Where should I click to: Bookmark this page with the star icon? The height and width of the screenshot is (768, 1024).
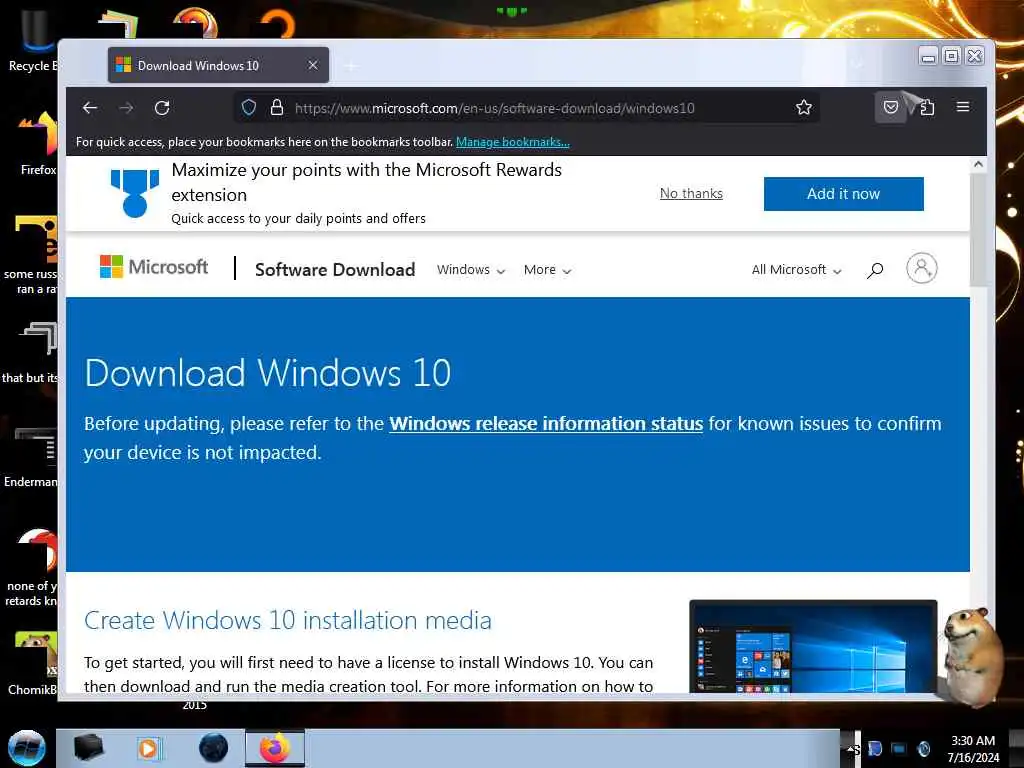point(804,107)
